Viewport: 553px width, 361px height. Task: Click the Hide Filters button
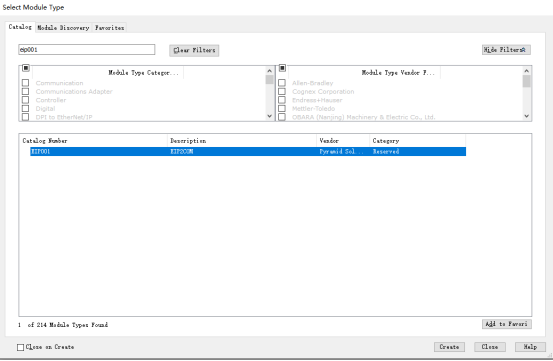pos(506,50)
